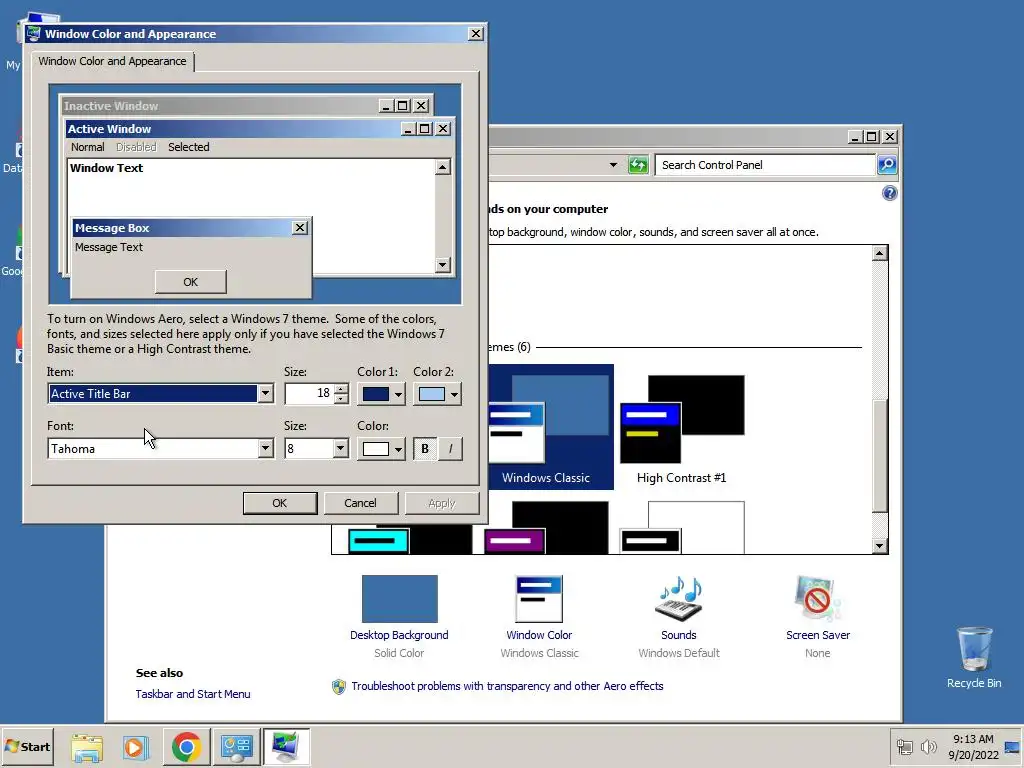Click the Color 1 dark blue swatch
Image resolution: width=1024 pixels, height=768 pixels.
tap(376, 394)
